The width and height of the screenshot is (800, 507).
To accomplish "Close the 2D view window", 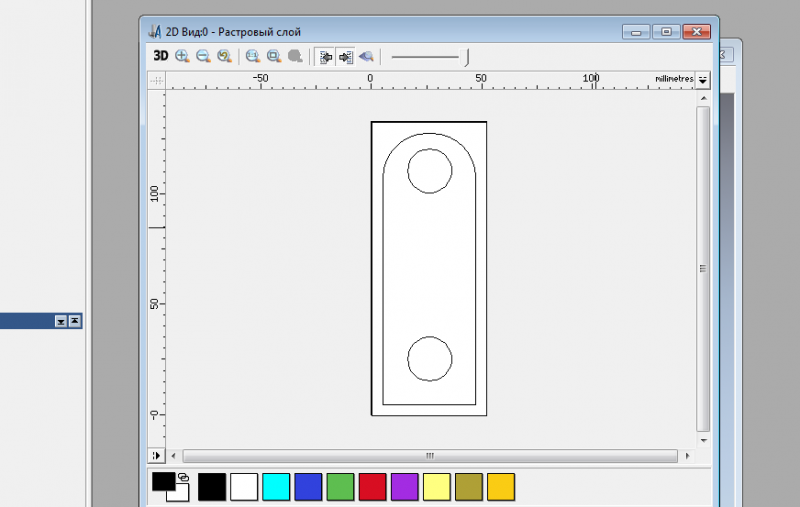I will (x=697, y=32).
